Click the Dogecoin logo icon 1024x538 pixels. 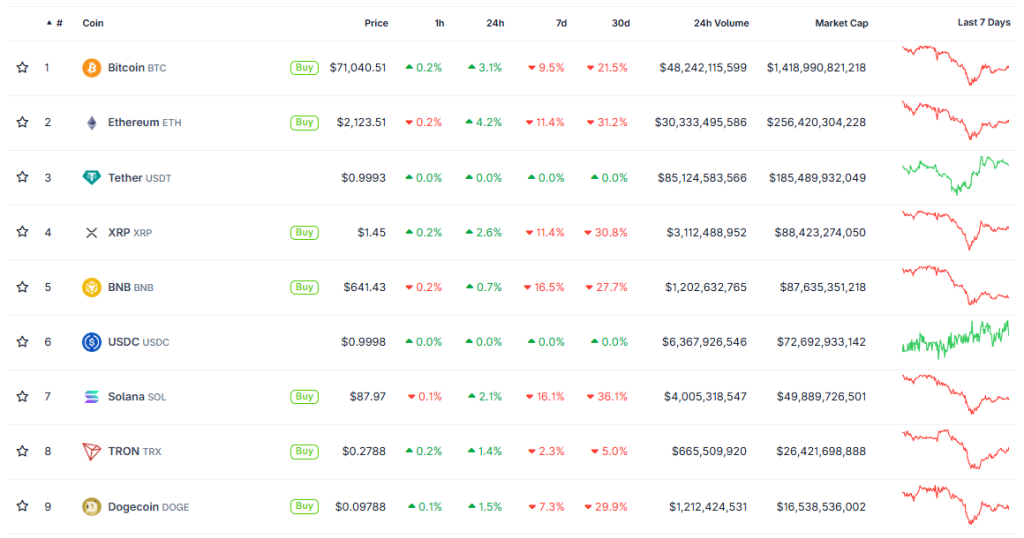tap(91, 507)
